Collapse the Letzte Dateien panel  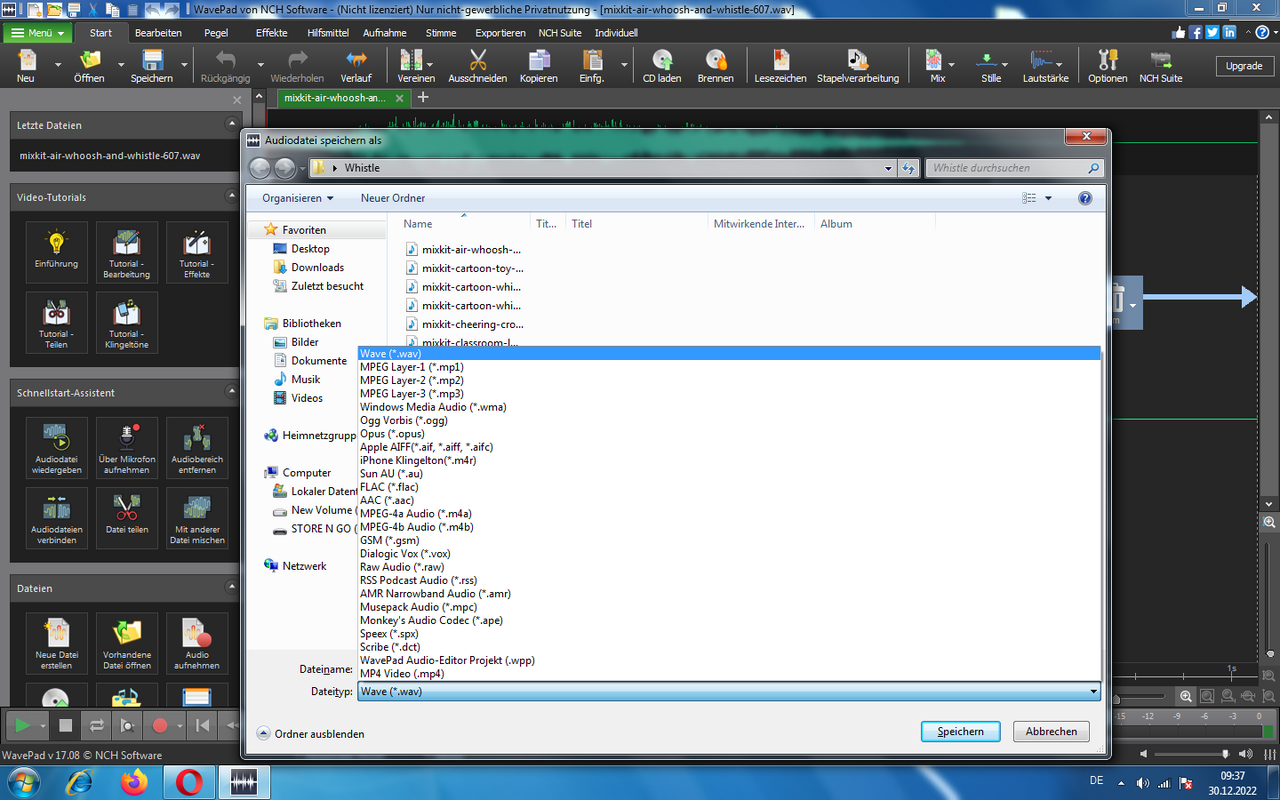pyautogui.click(x=232, y=125)
